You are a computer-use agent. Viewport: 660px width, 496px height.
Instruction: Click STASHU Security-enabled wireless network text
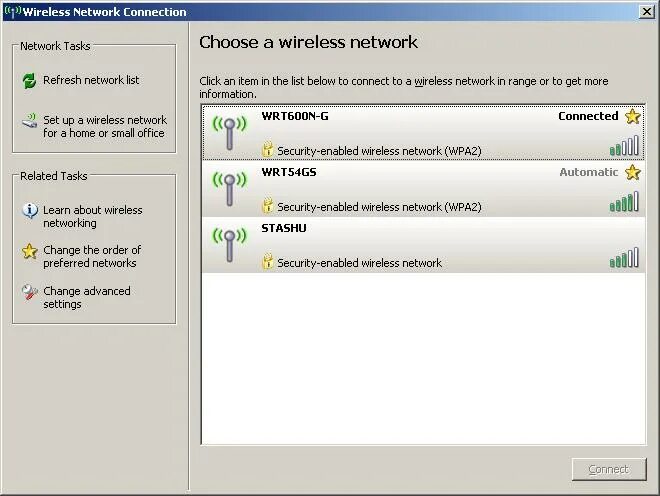(x=359, y=263)
